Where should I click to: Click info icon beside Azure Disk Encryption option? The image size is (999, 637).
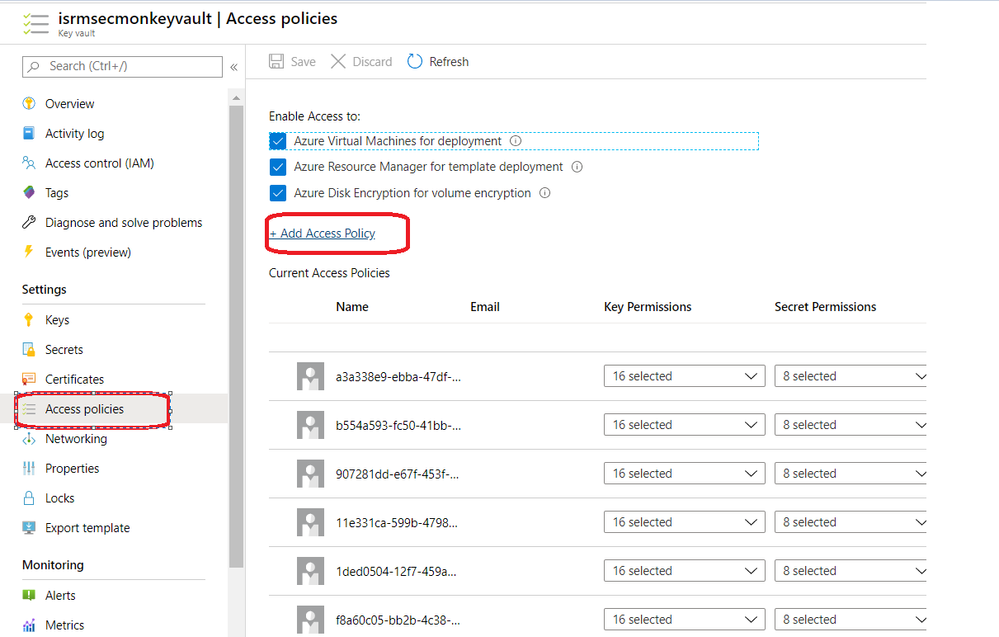tap(545, 193)
